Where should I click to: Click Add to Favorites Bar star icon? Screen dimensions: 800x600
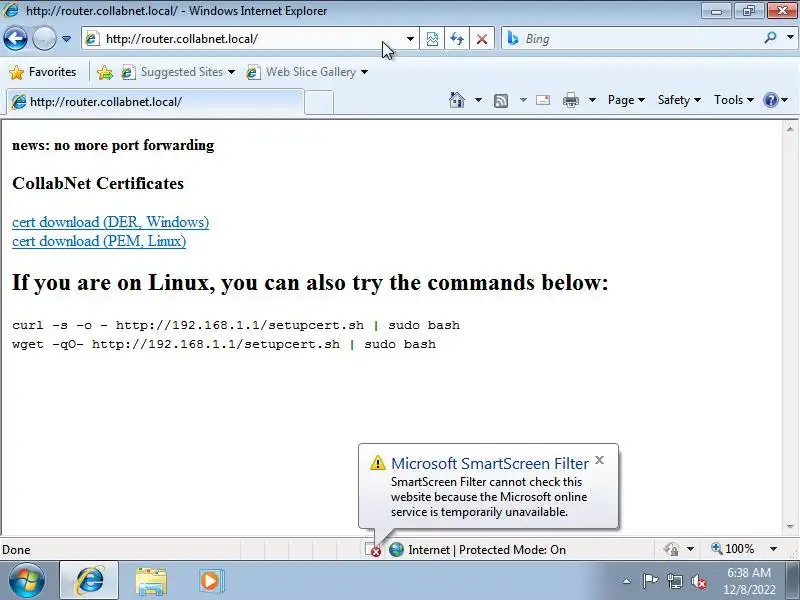(x=105, y=72)
